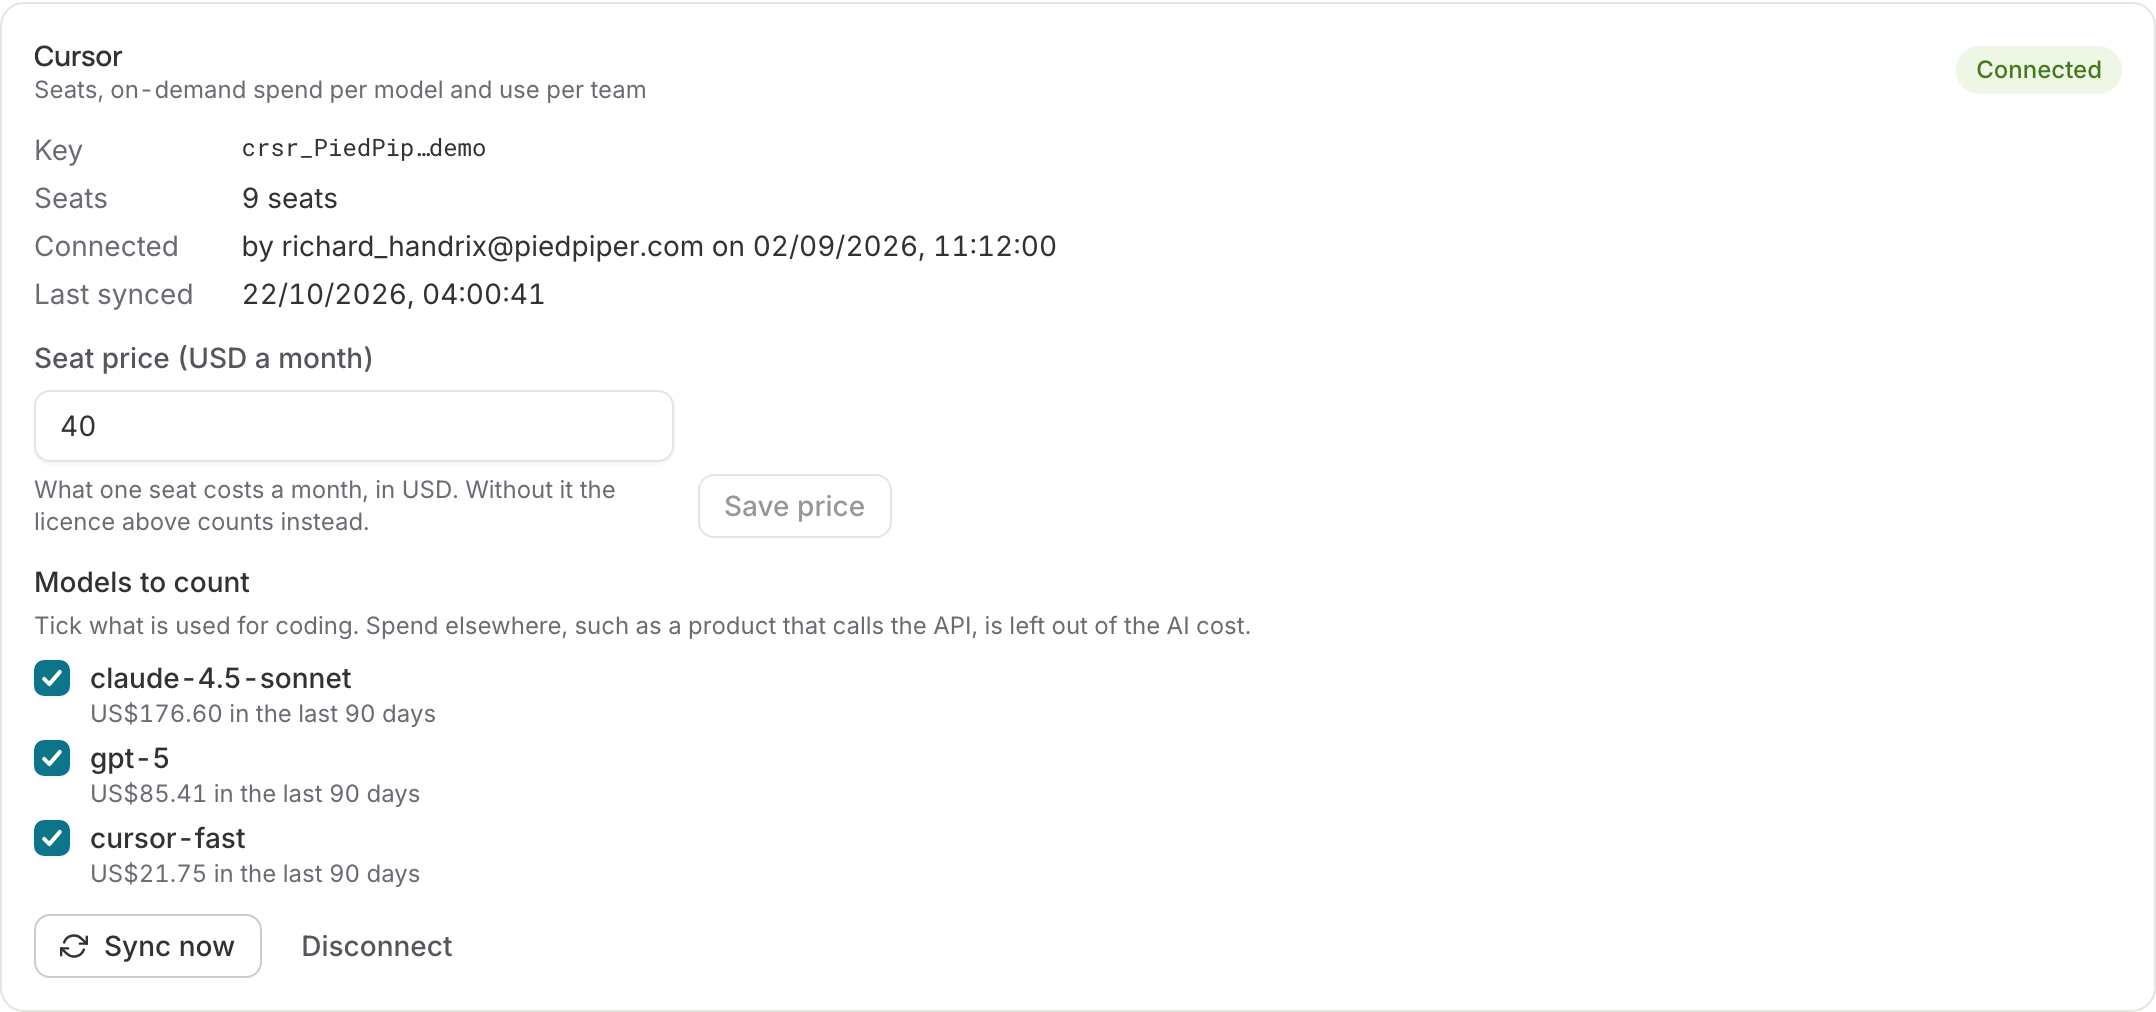Click the refresh icon in Sync now
This screenshot has height=1012, width=2156.
point(74,946)
